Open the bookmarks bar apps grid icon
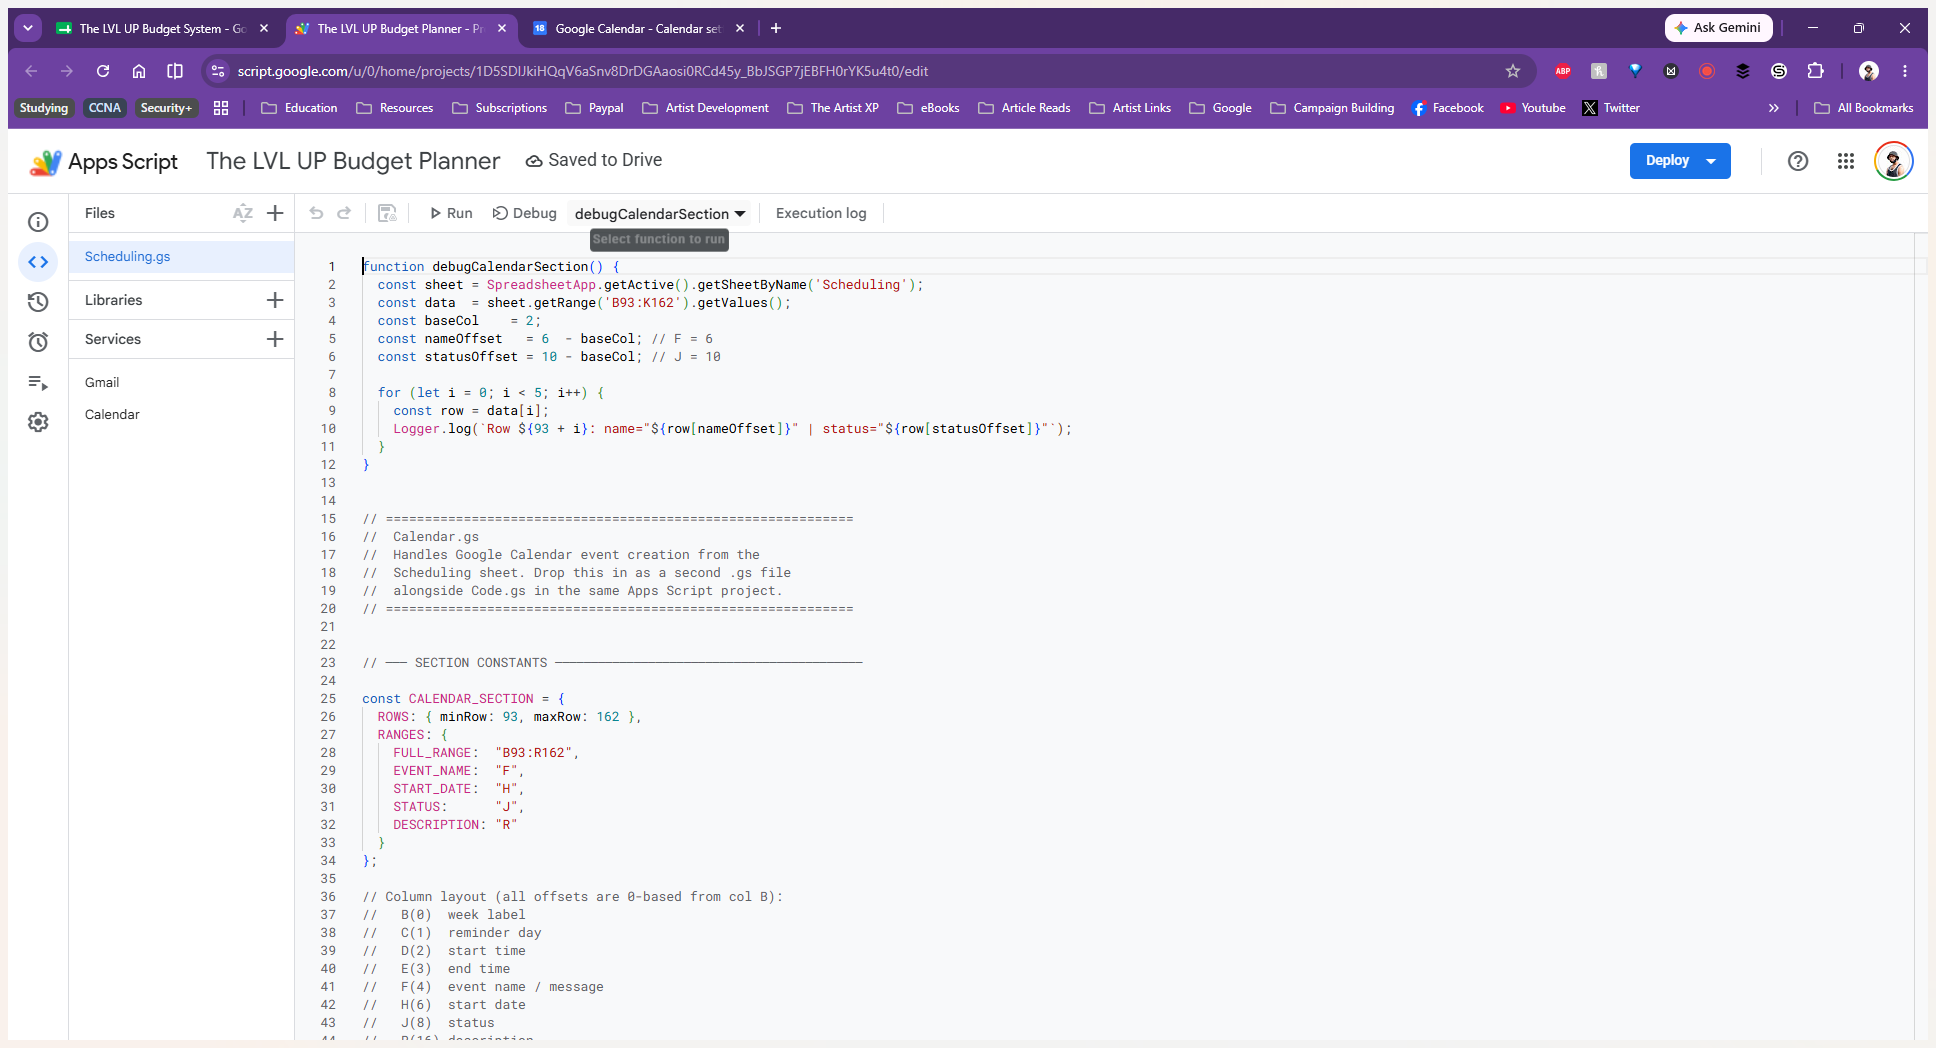 point(221,108)
